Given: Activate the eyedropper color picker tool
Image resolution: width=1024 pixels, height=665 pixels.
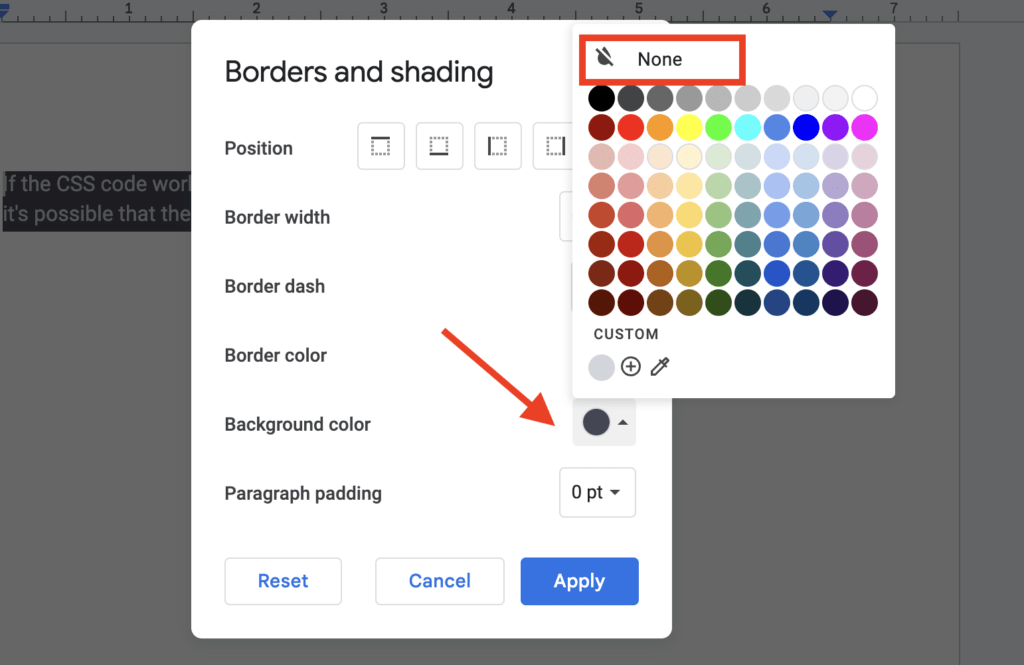Looking at the screenshot, I should point(660,367).
